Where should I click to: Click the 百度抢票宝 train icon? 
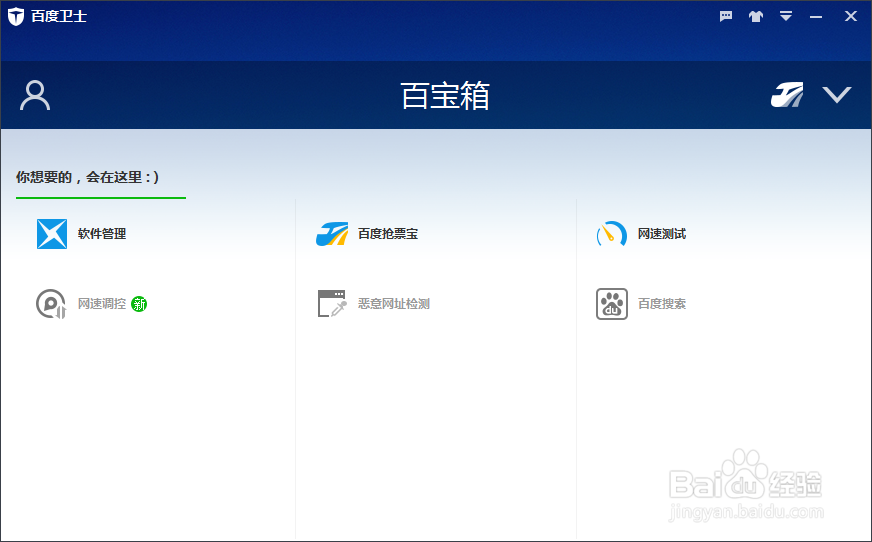point(332,233)
